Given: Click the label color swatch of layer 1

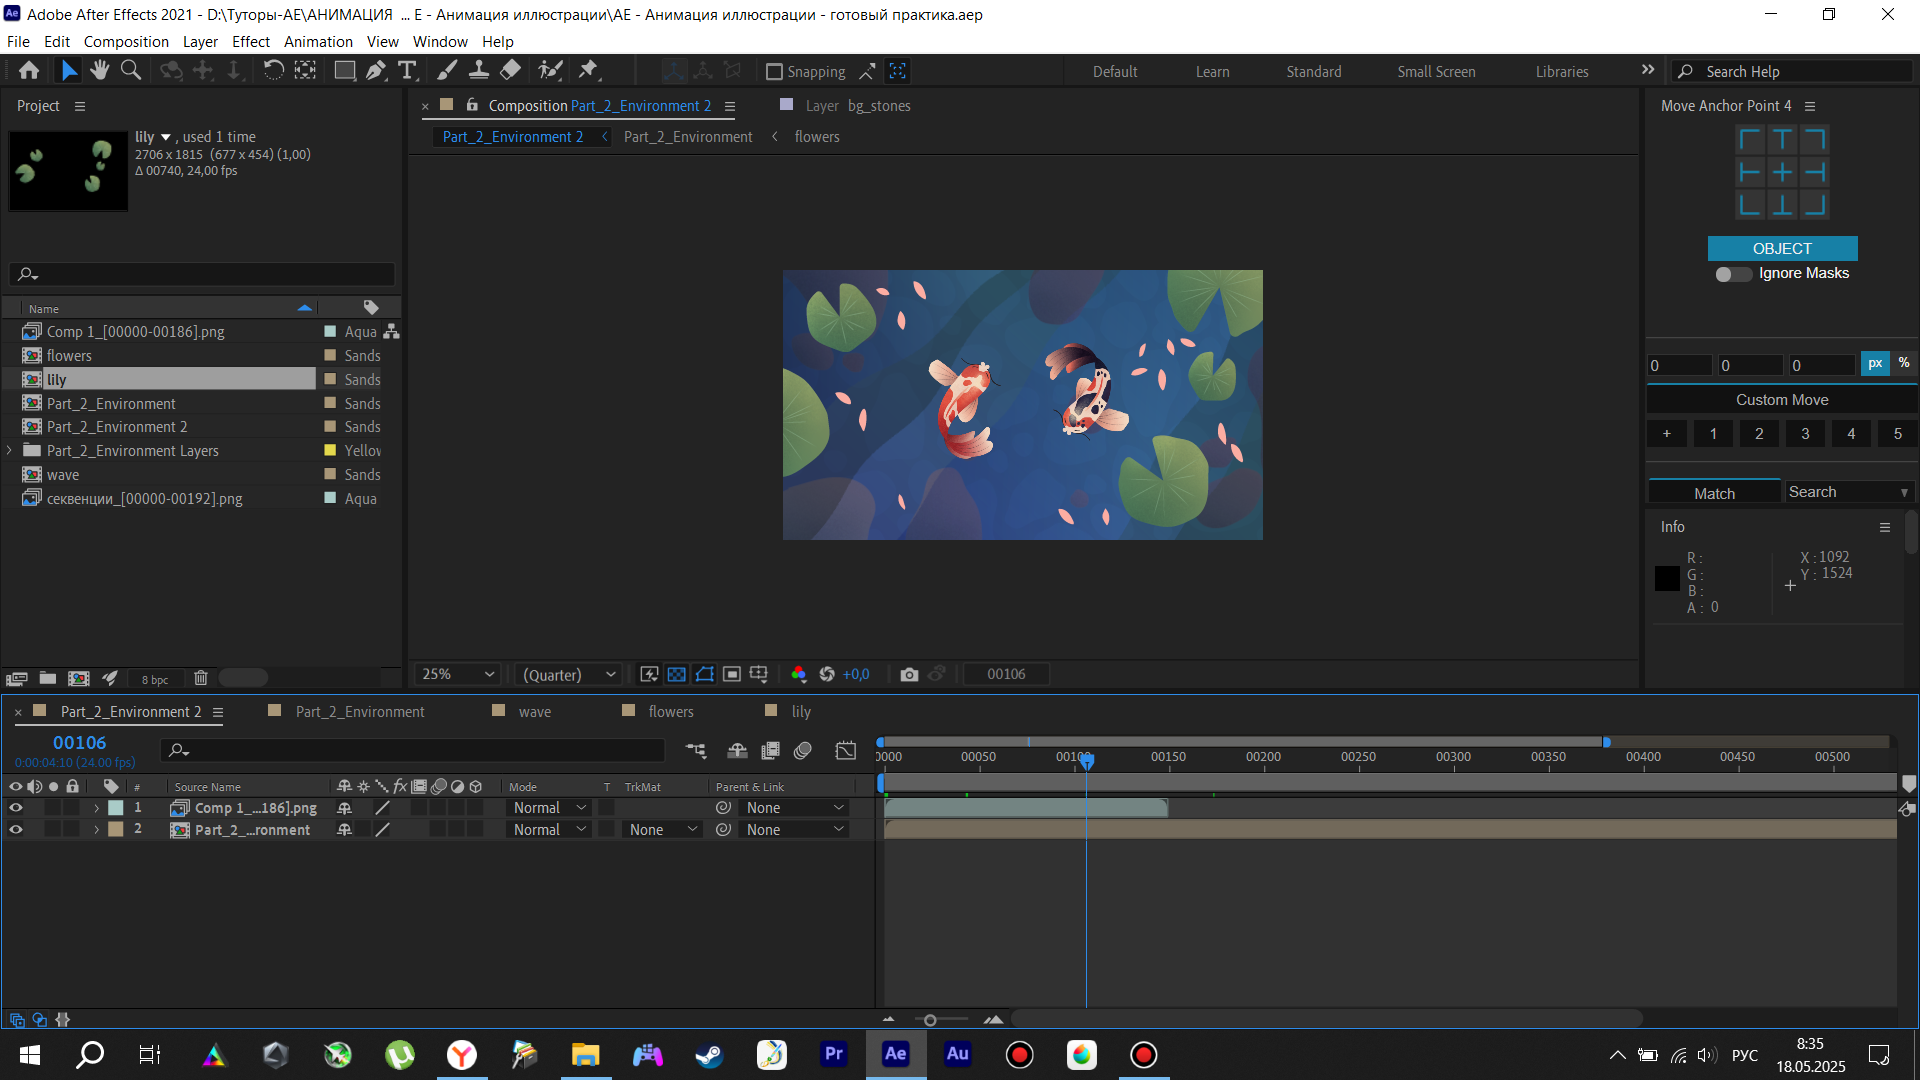Looking at the screenshot, I should pyautogui.click(x=116, y=808).
